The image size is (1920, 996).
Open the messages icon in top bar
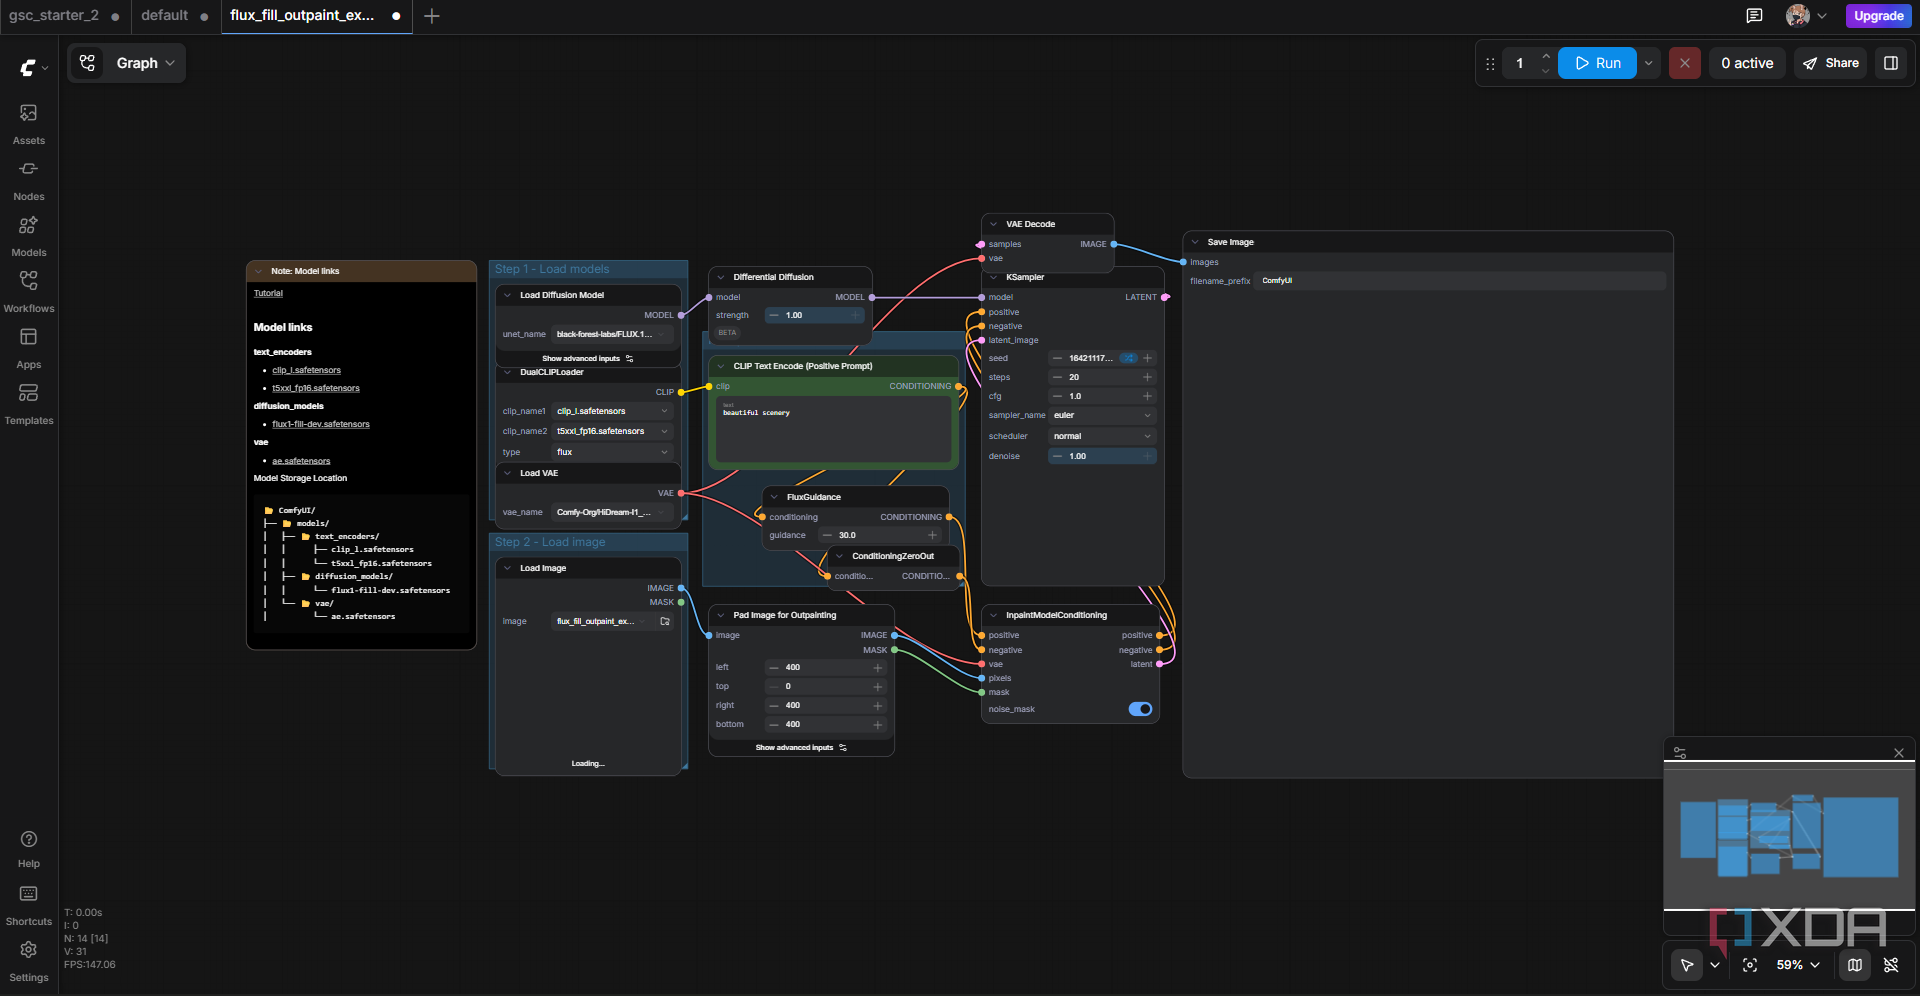[1754, 16]
